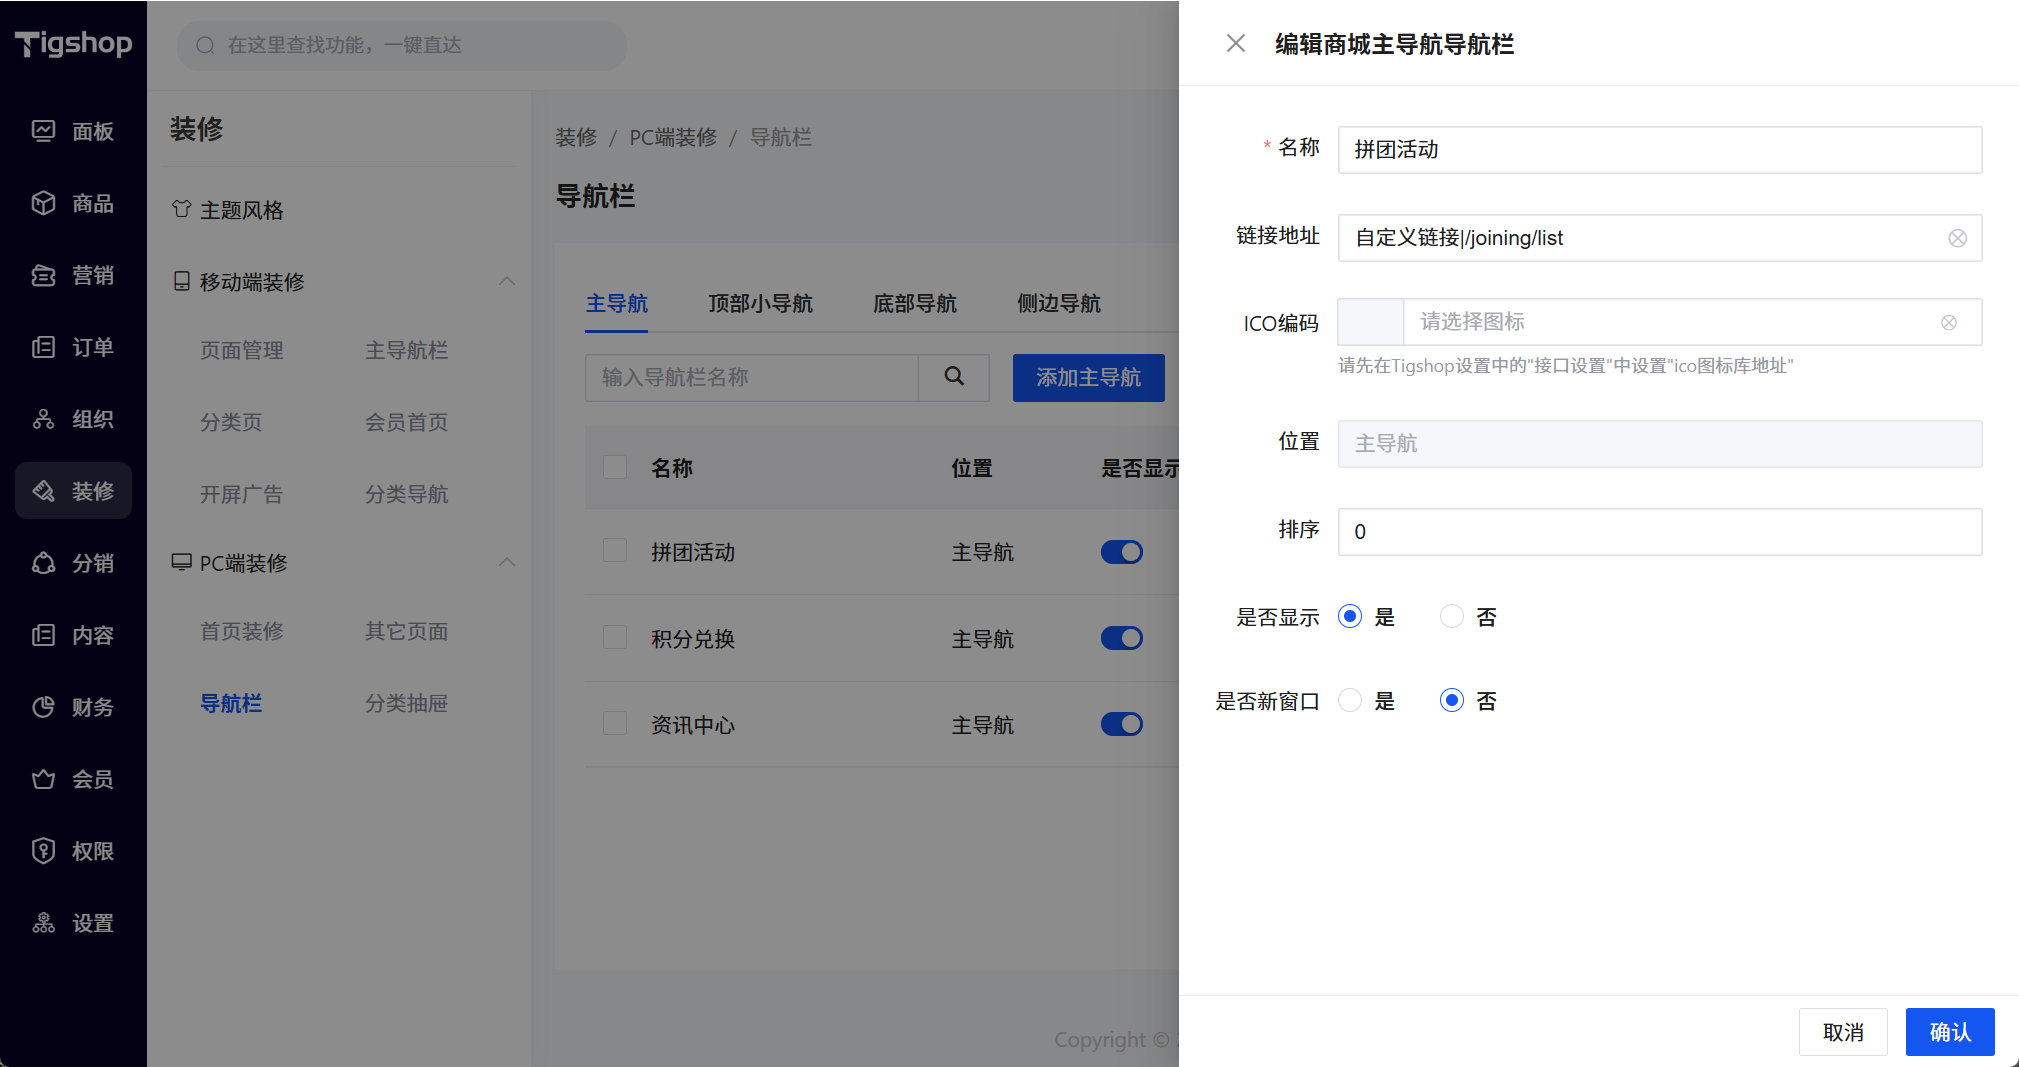
Task: Click the 确认 button
Action: click(x=1949, y=1032)
